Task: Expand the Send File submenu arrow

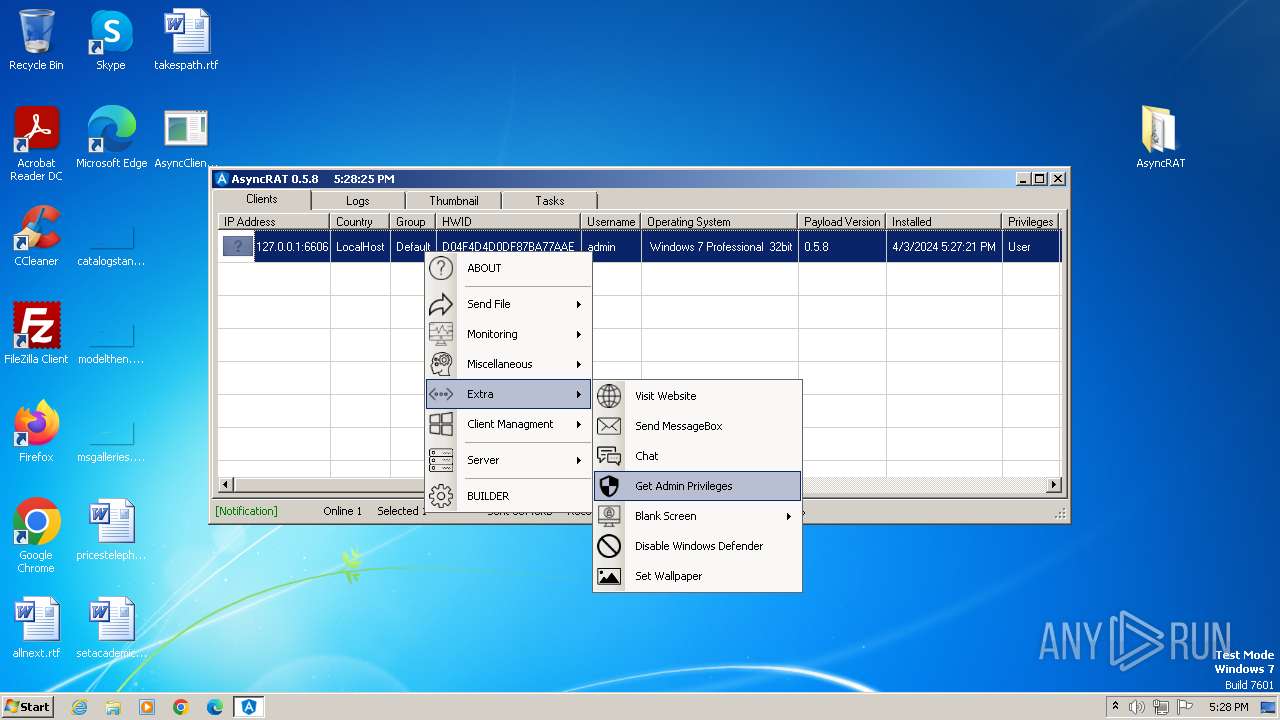Action: click(x=579, y=304)
